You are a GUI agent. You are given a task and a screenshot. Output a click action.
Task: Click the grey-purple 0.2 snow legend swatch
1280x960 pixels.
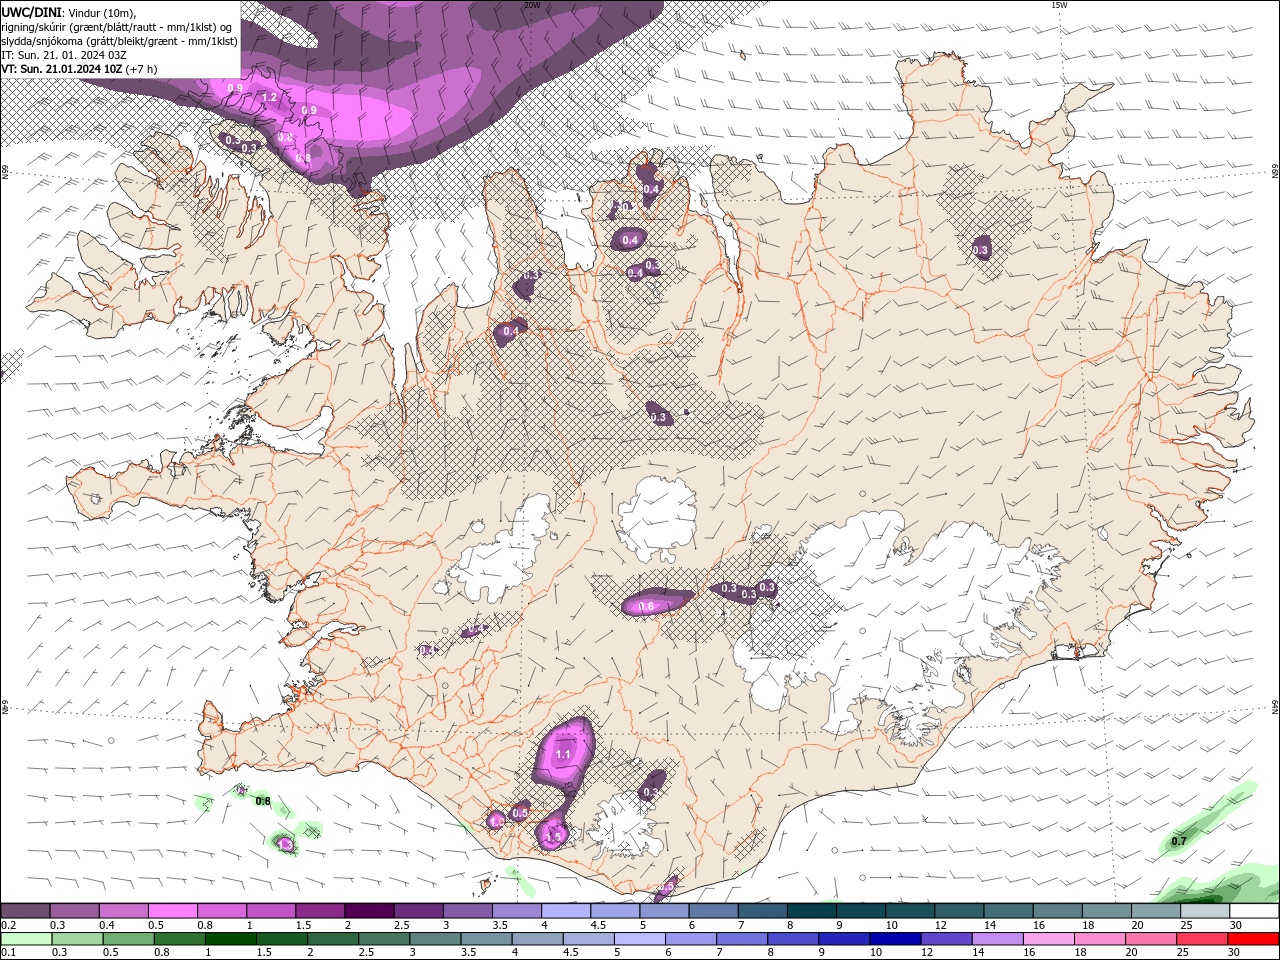point(25,910)
